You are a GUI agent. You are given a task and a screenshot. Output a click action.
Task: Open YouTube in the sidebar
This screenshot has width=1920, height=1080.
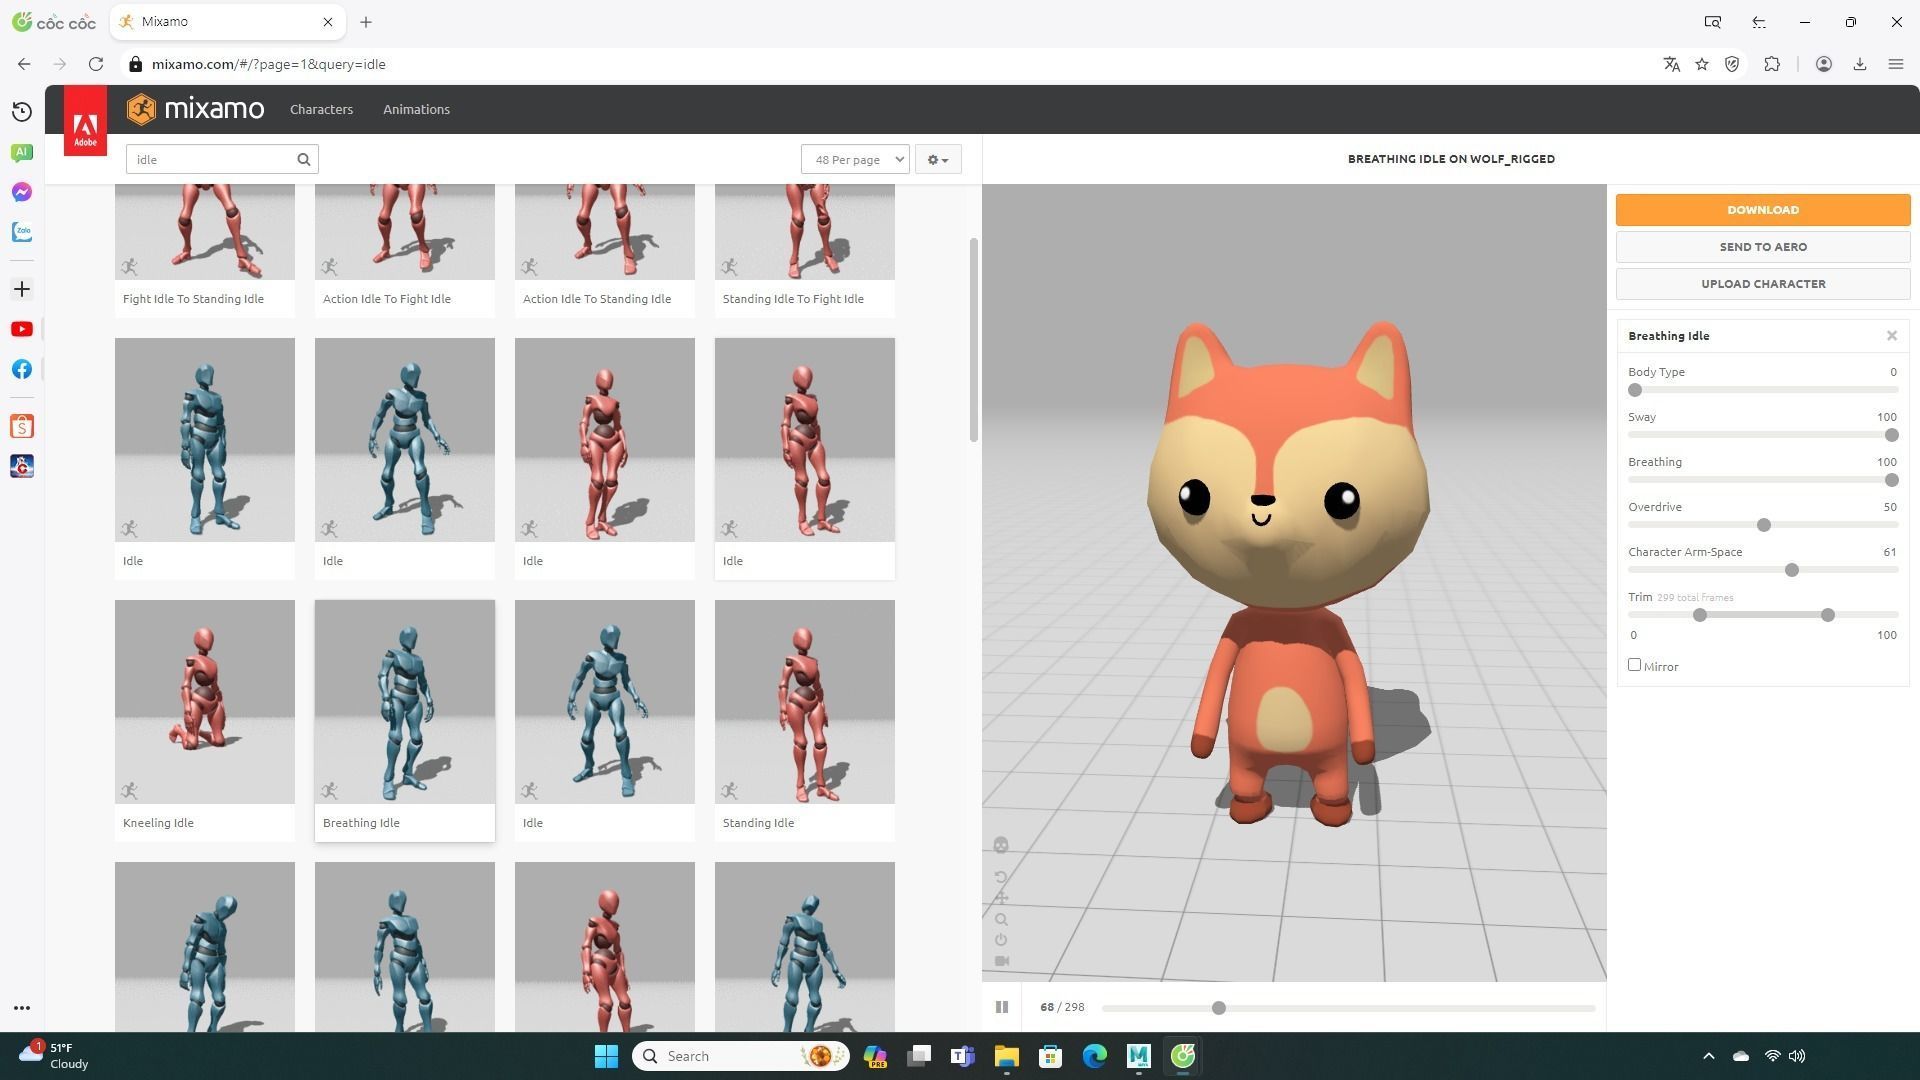(x=22, y=329)
